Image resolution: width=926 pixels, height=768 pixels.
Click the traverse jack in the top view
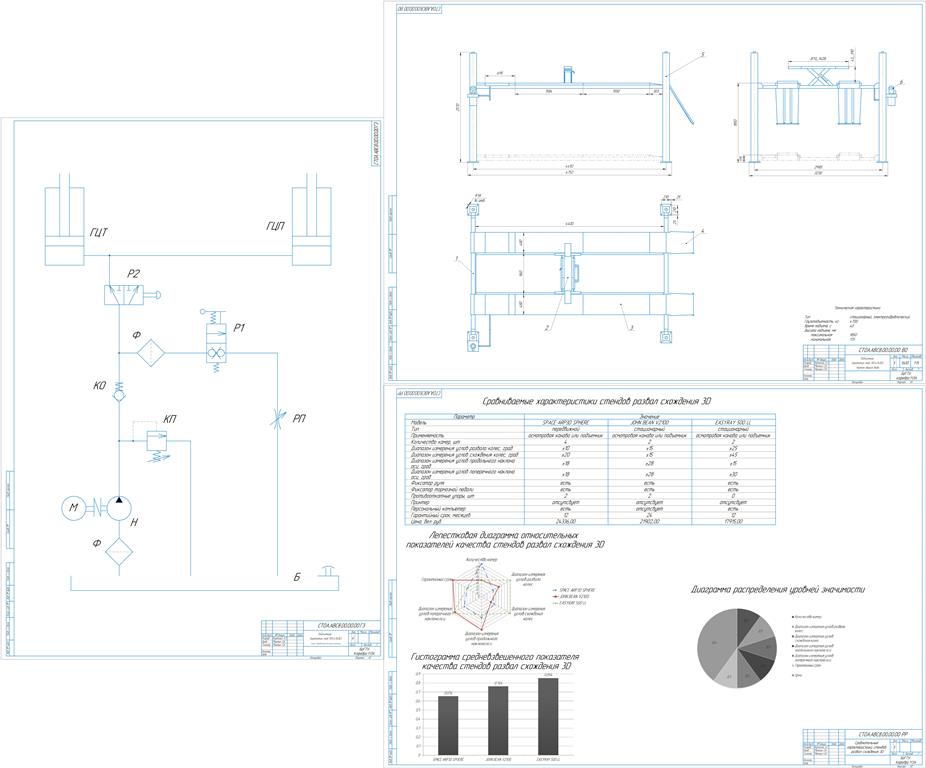(568, 274)
